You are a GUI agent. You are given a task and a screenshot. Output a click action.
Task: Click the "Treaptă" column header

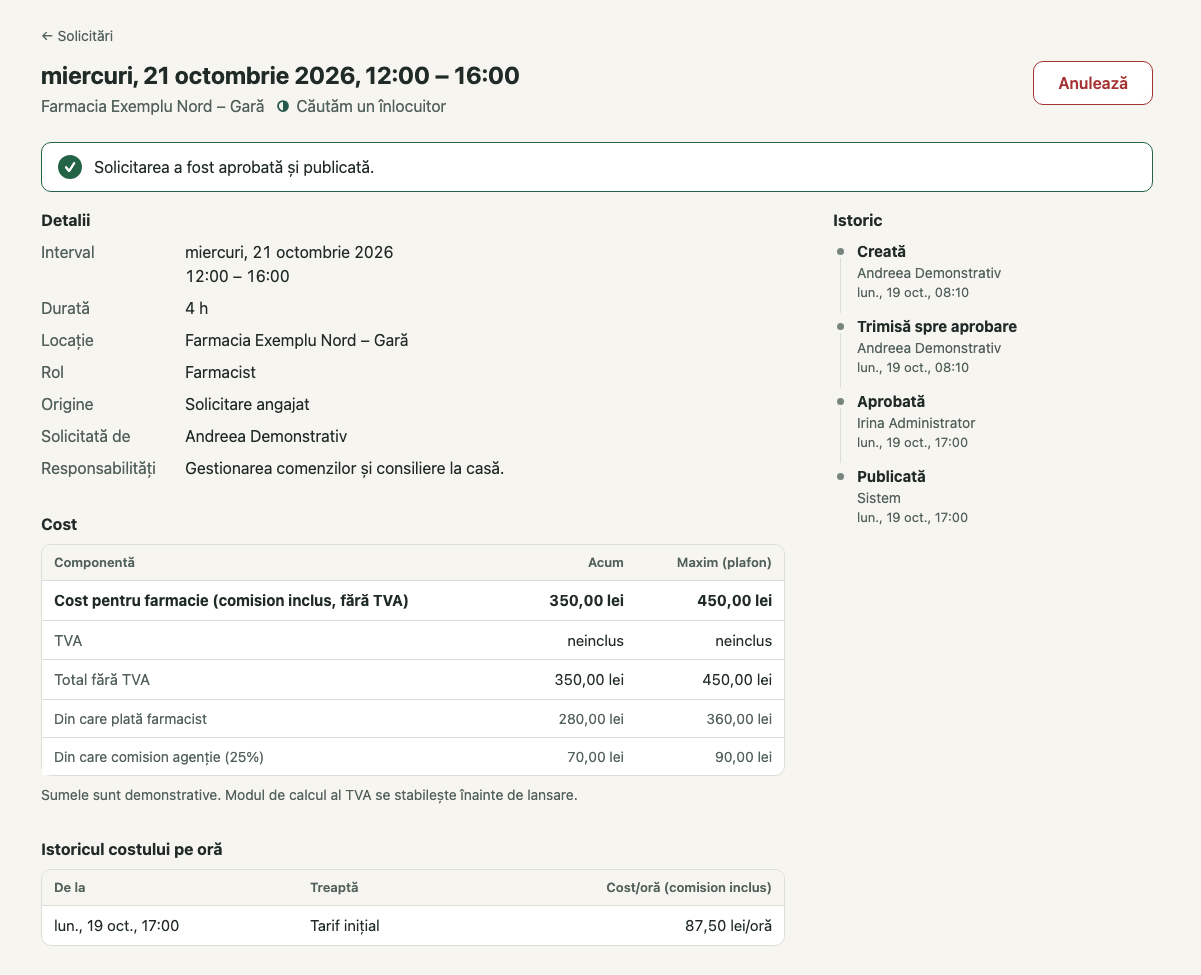click(x=334, y=887)
